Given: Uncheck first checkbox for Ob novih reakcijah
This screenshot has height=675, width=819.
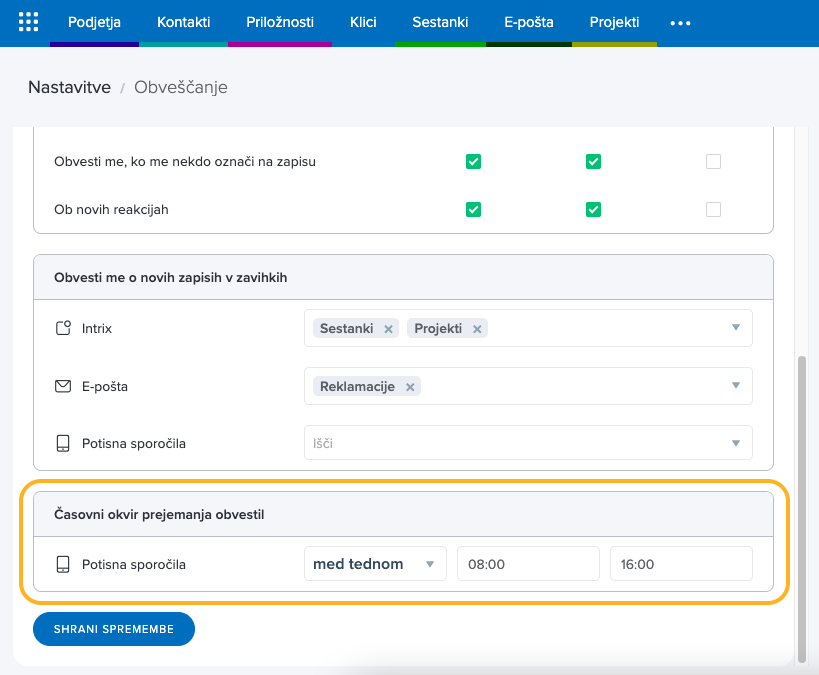Looking at the screenshot, I should coord(474,210).
